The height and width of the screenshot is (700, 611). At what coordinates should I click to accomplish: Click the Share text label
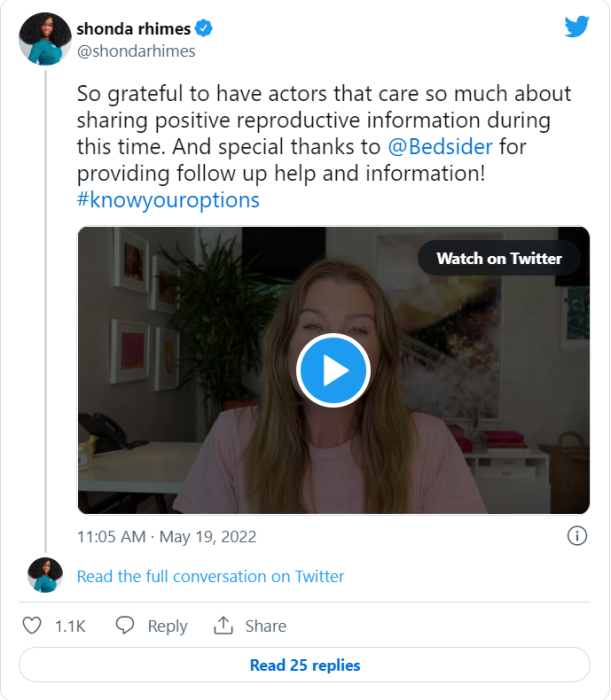(265, 626)
